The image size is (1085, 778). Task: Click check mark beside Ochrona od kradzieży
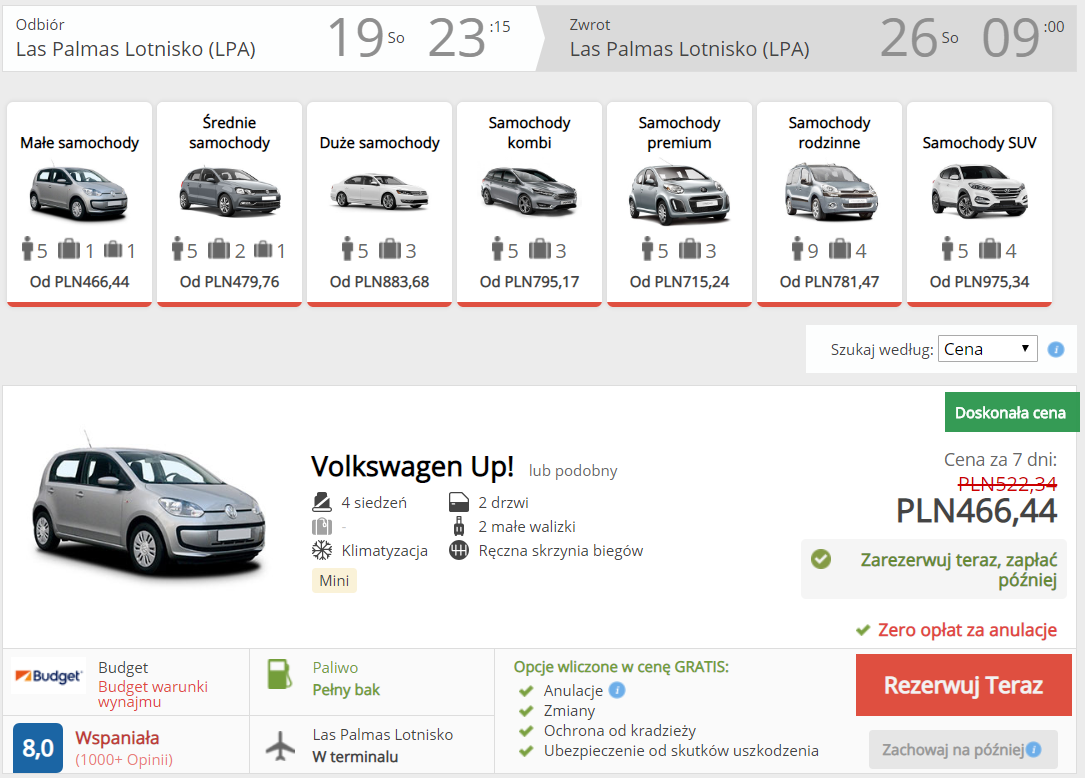pos(526,731)
